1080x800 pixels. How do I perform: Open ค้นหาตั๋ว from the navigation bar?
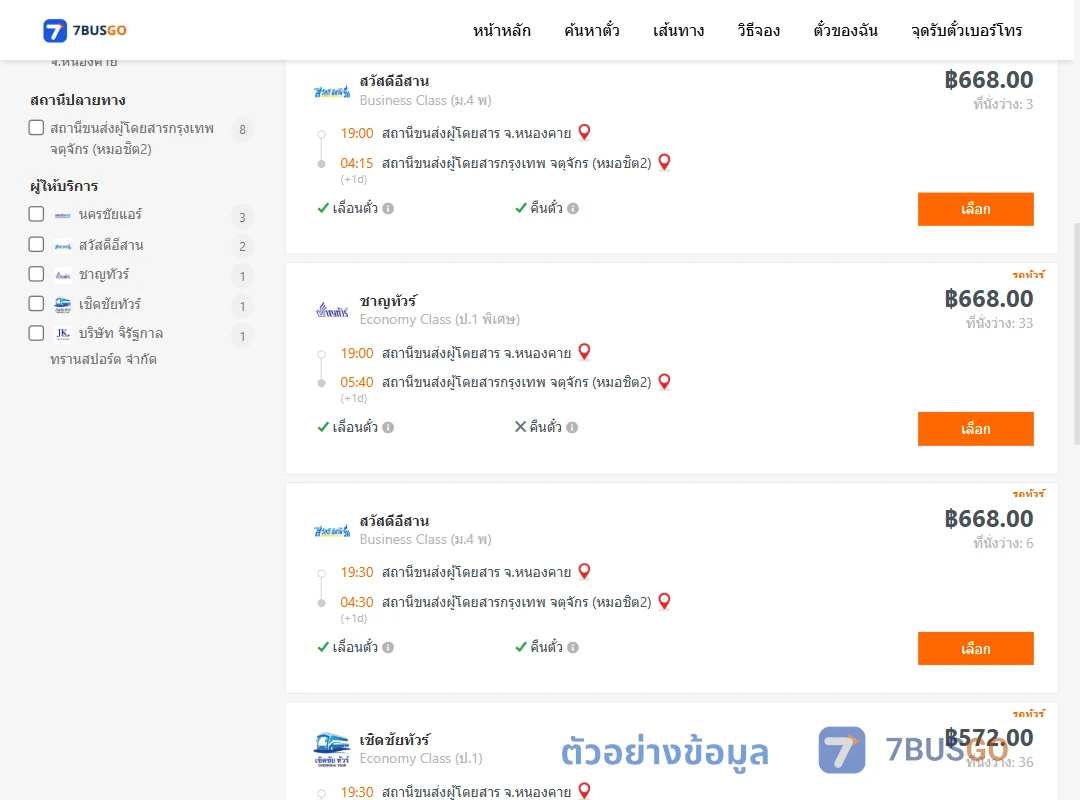(592, 30)
